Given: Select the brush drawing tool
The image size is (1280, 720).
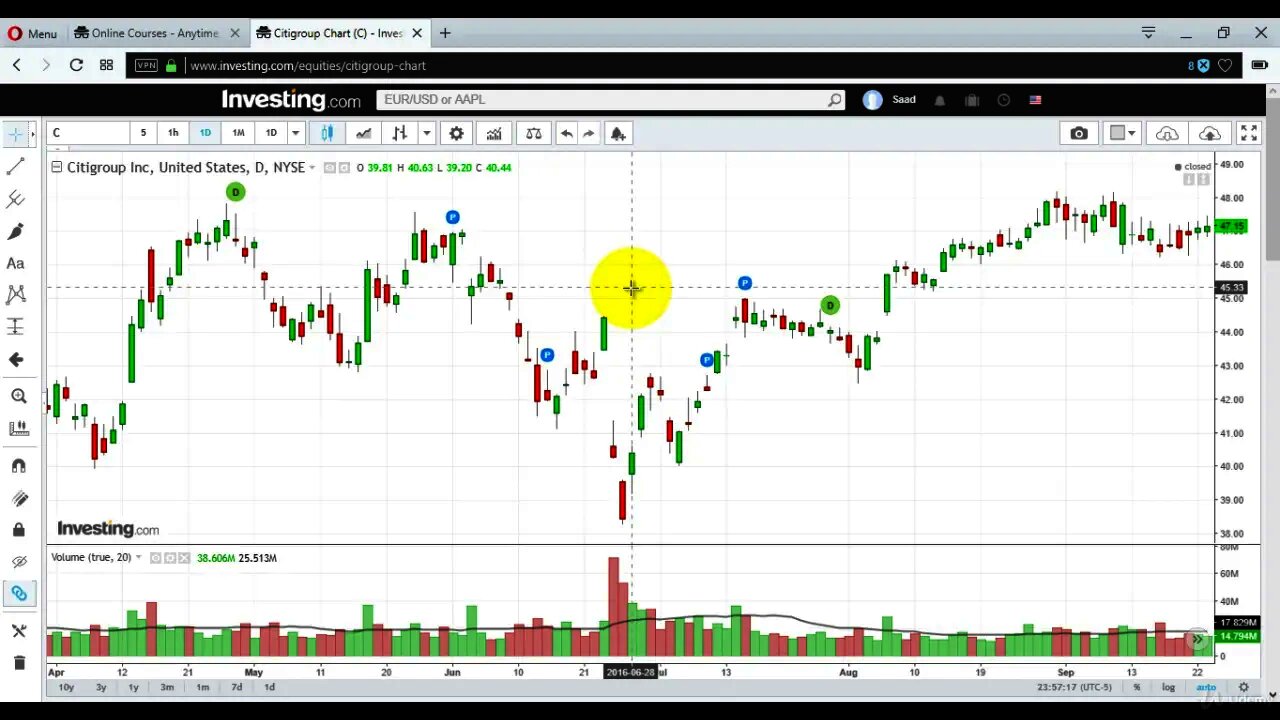Looking at the screenshot, I should [x=16, y=231].
